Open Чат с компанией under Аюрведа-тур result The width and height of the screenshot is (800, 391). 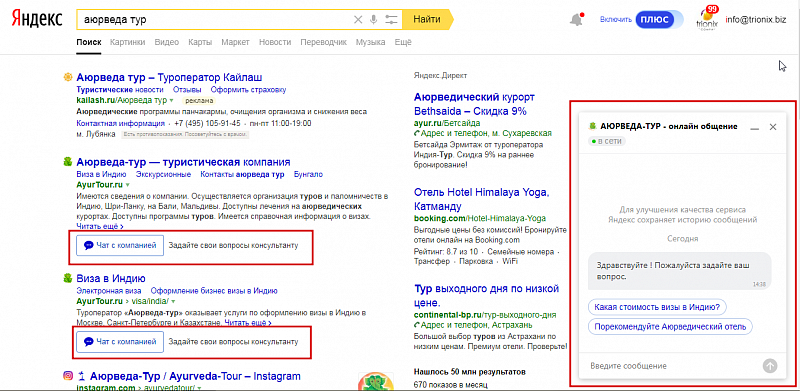pyautogui.click(x=120, y=245)
